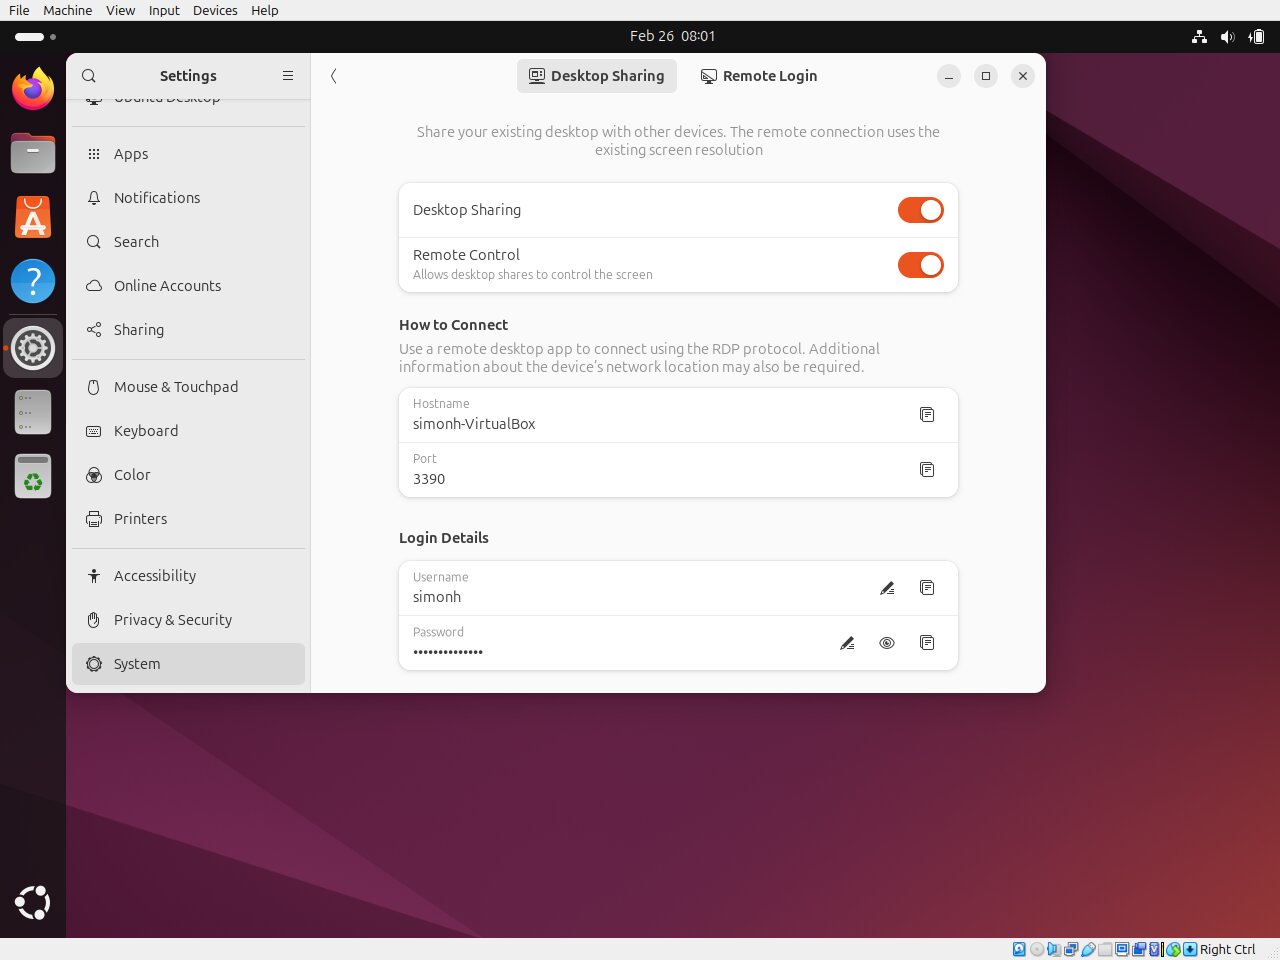Click the Activities workspace indicator

[35, 36]
